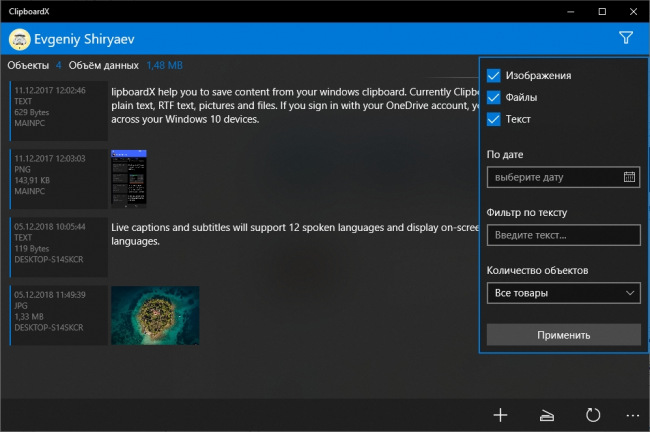Click the Evgeniy Shiryaev user name
The width and height of the screenshot is (650, 432).
(84, 39)
